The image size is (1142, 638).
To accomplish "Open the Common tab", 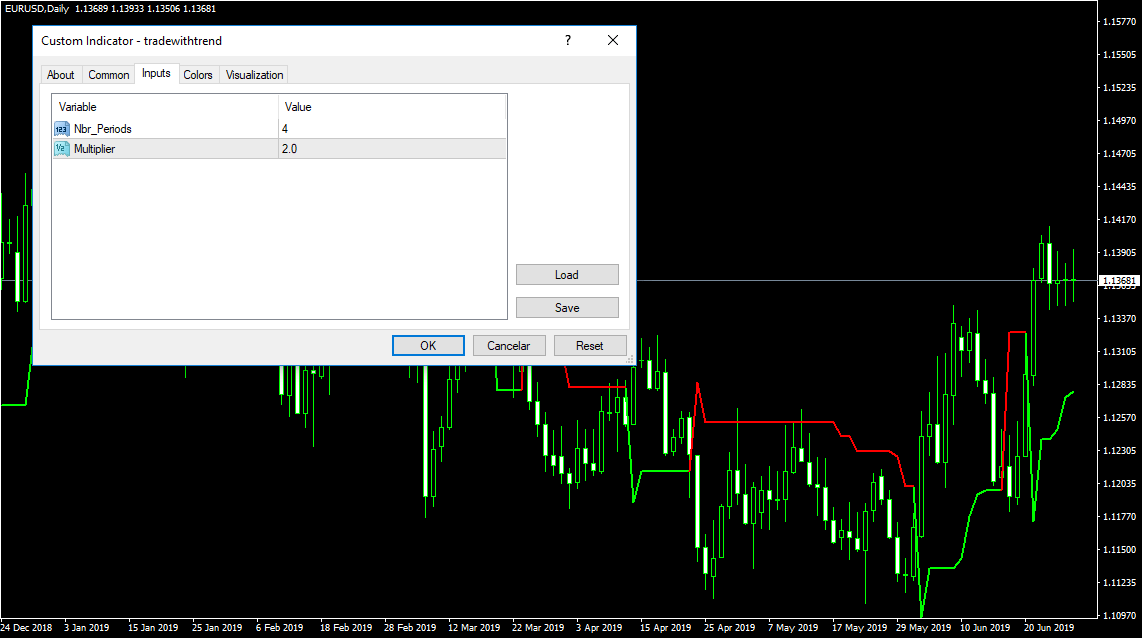I will 109,75.
